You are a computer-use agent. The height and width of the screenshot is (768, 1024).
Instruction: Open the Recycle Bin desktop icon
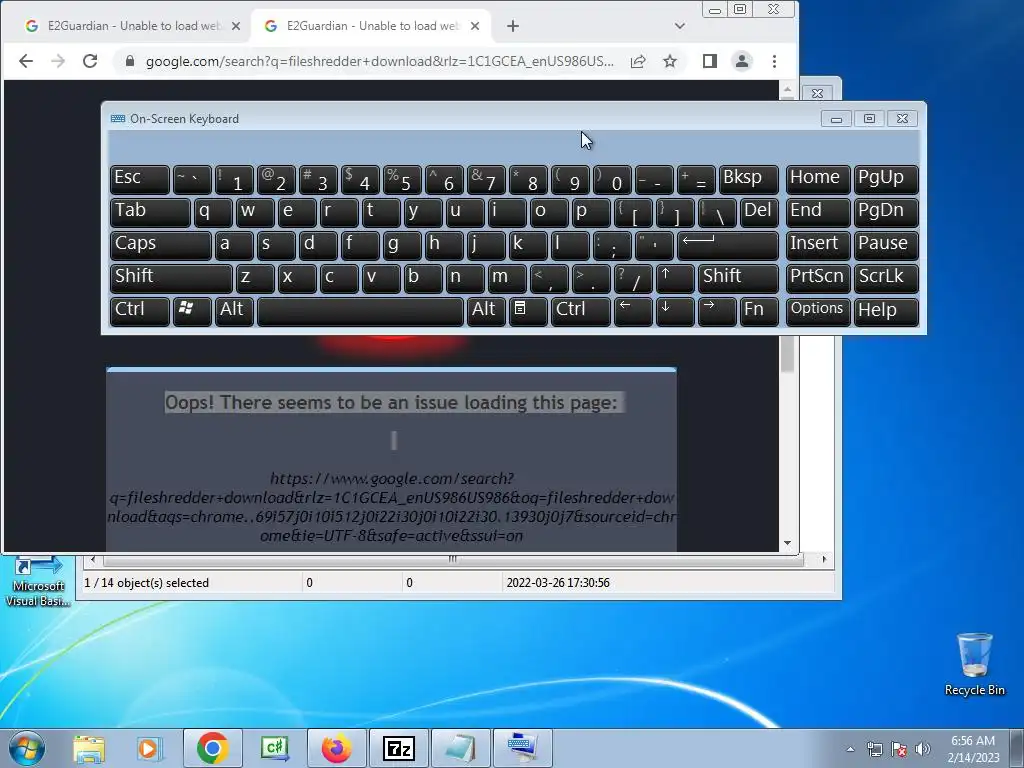974,665
